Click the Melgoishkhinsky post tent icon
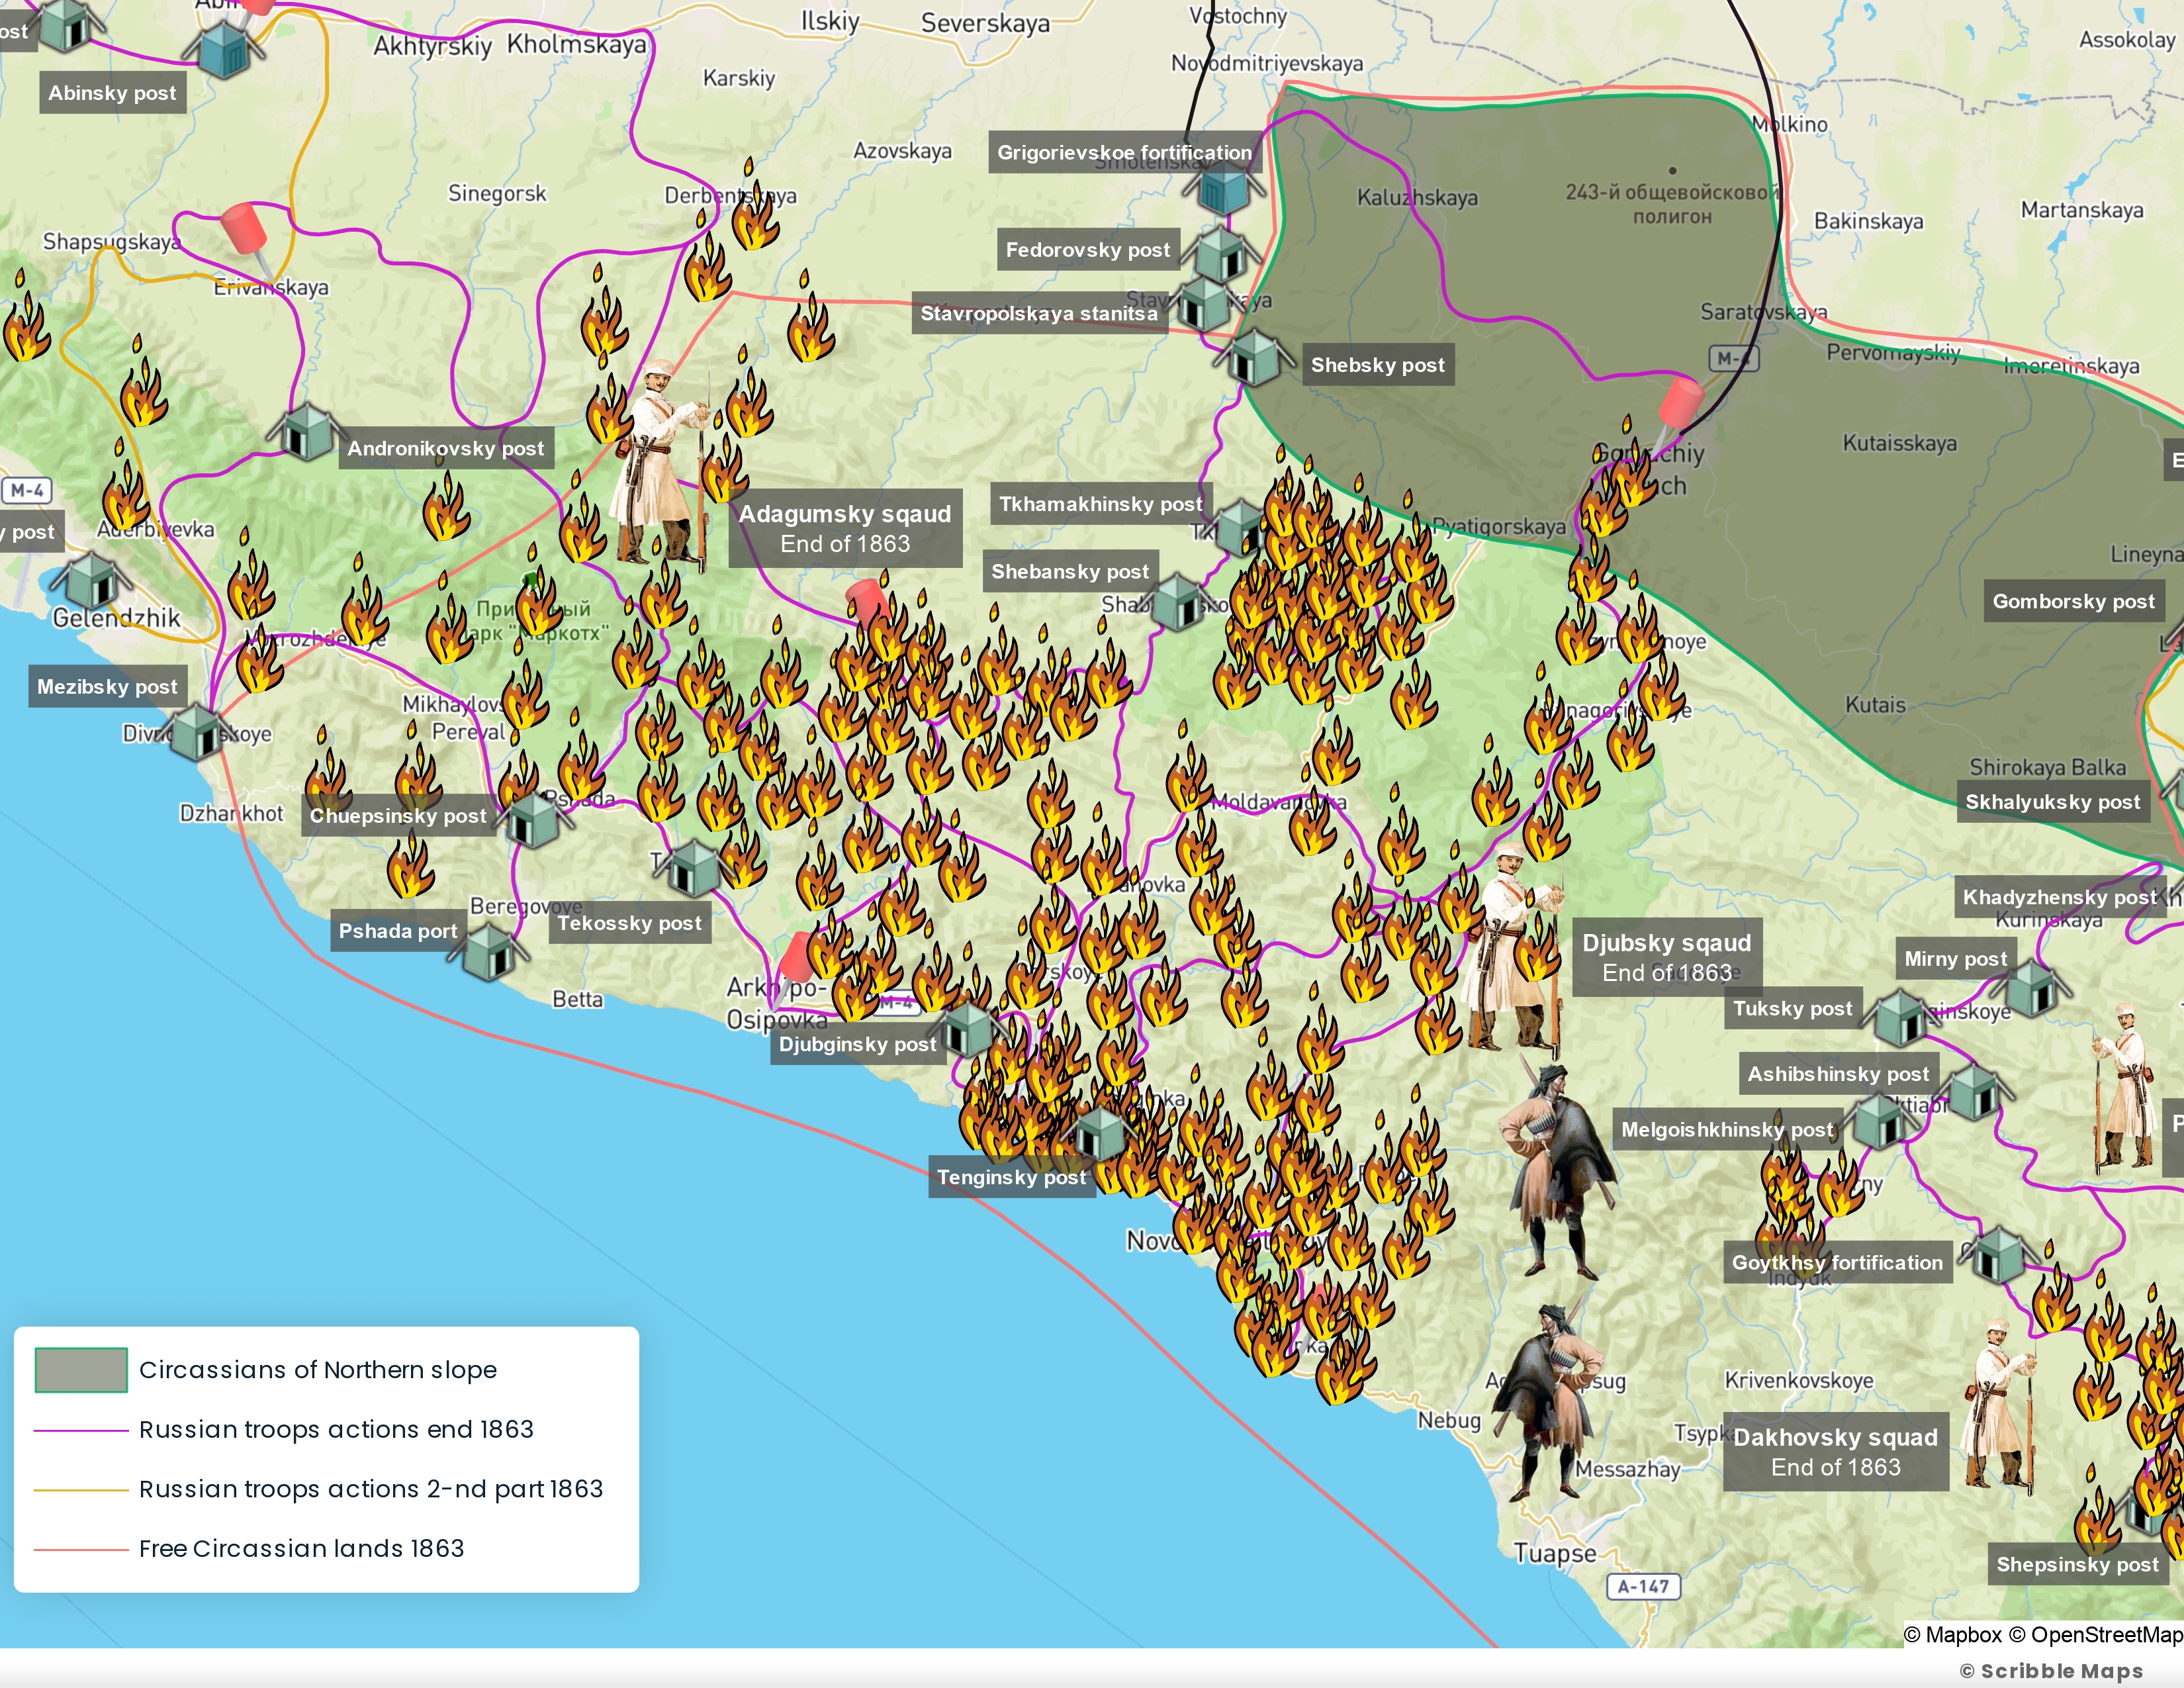The height and width of the screenshot is (1688, 2184). pos(1879,1121)
